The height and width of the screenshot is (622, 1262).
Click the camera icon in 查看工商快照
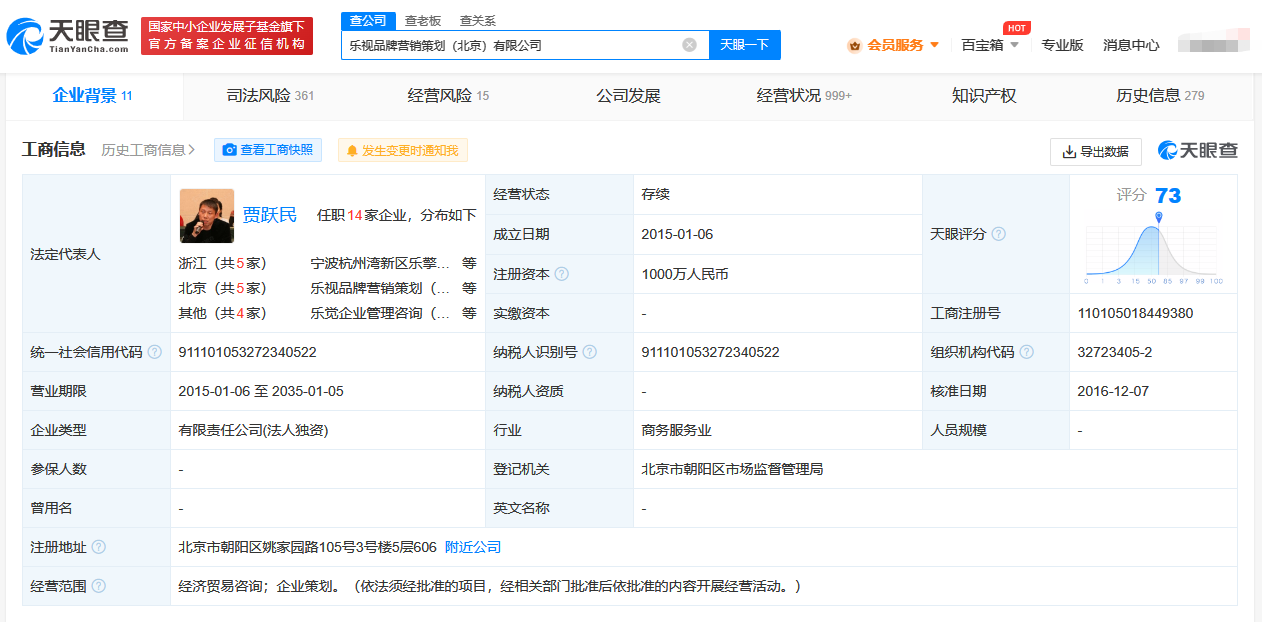click(230, 150)
